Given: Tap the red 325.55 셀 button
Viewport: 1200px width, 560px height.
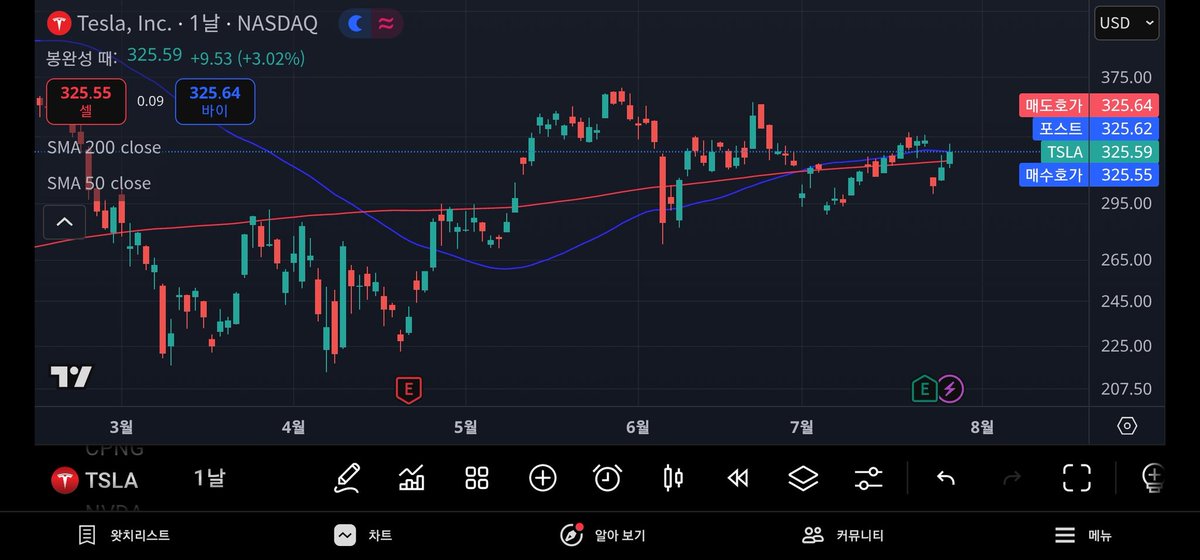Looking at the screenshot, I should [86, 101].
